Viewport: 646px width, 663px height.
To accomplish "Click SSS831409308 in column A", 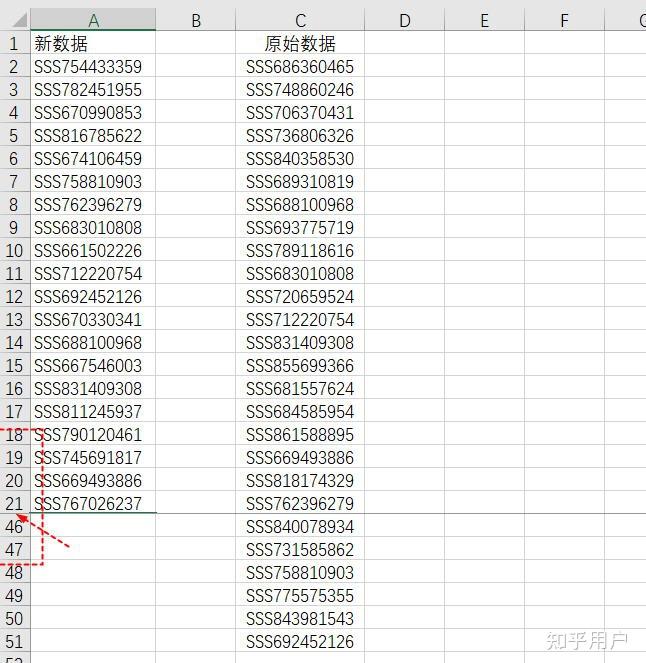I will coord(93,389).
